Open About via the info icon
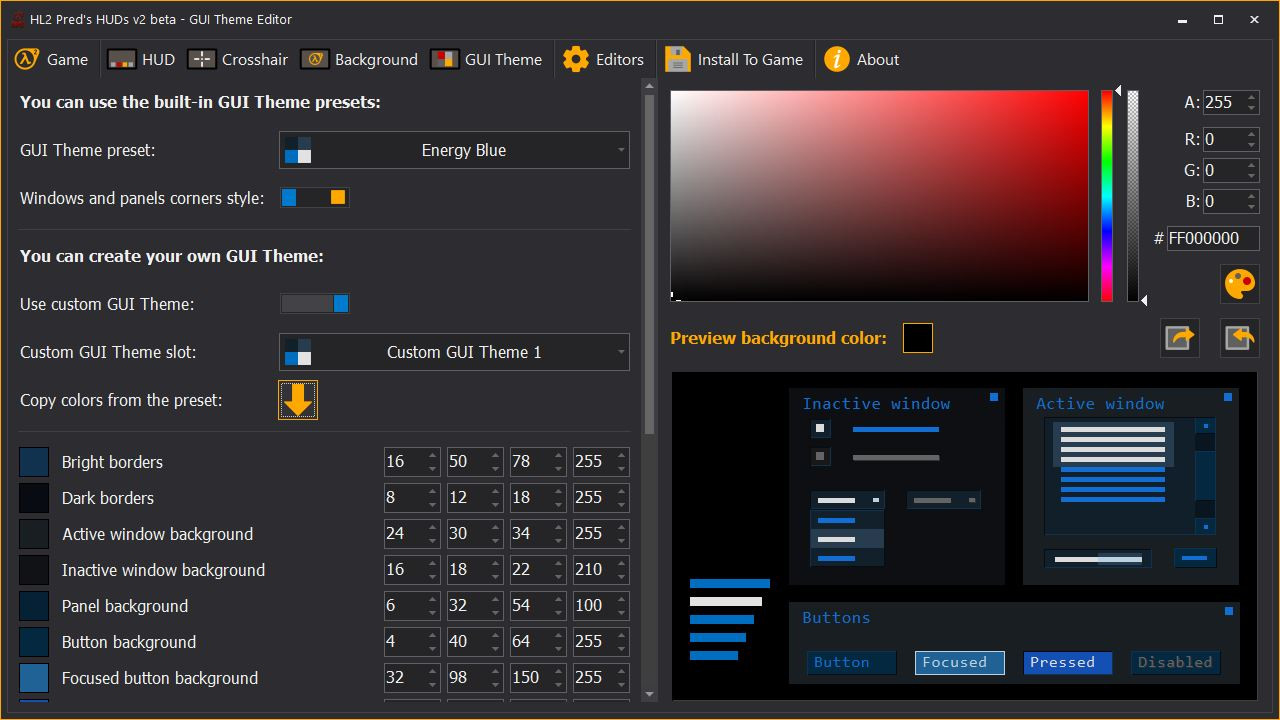 point(836,60)
